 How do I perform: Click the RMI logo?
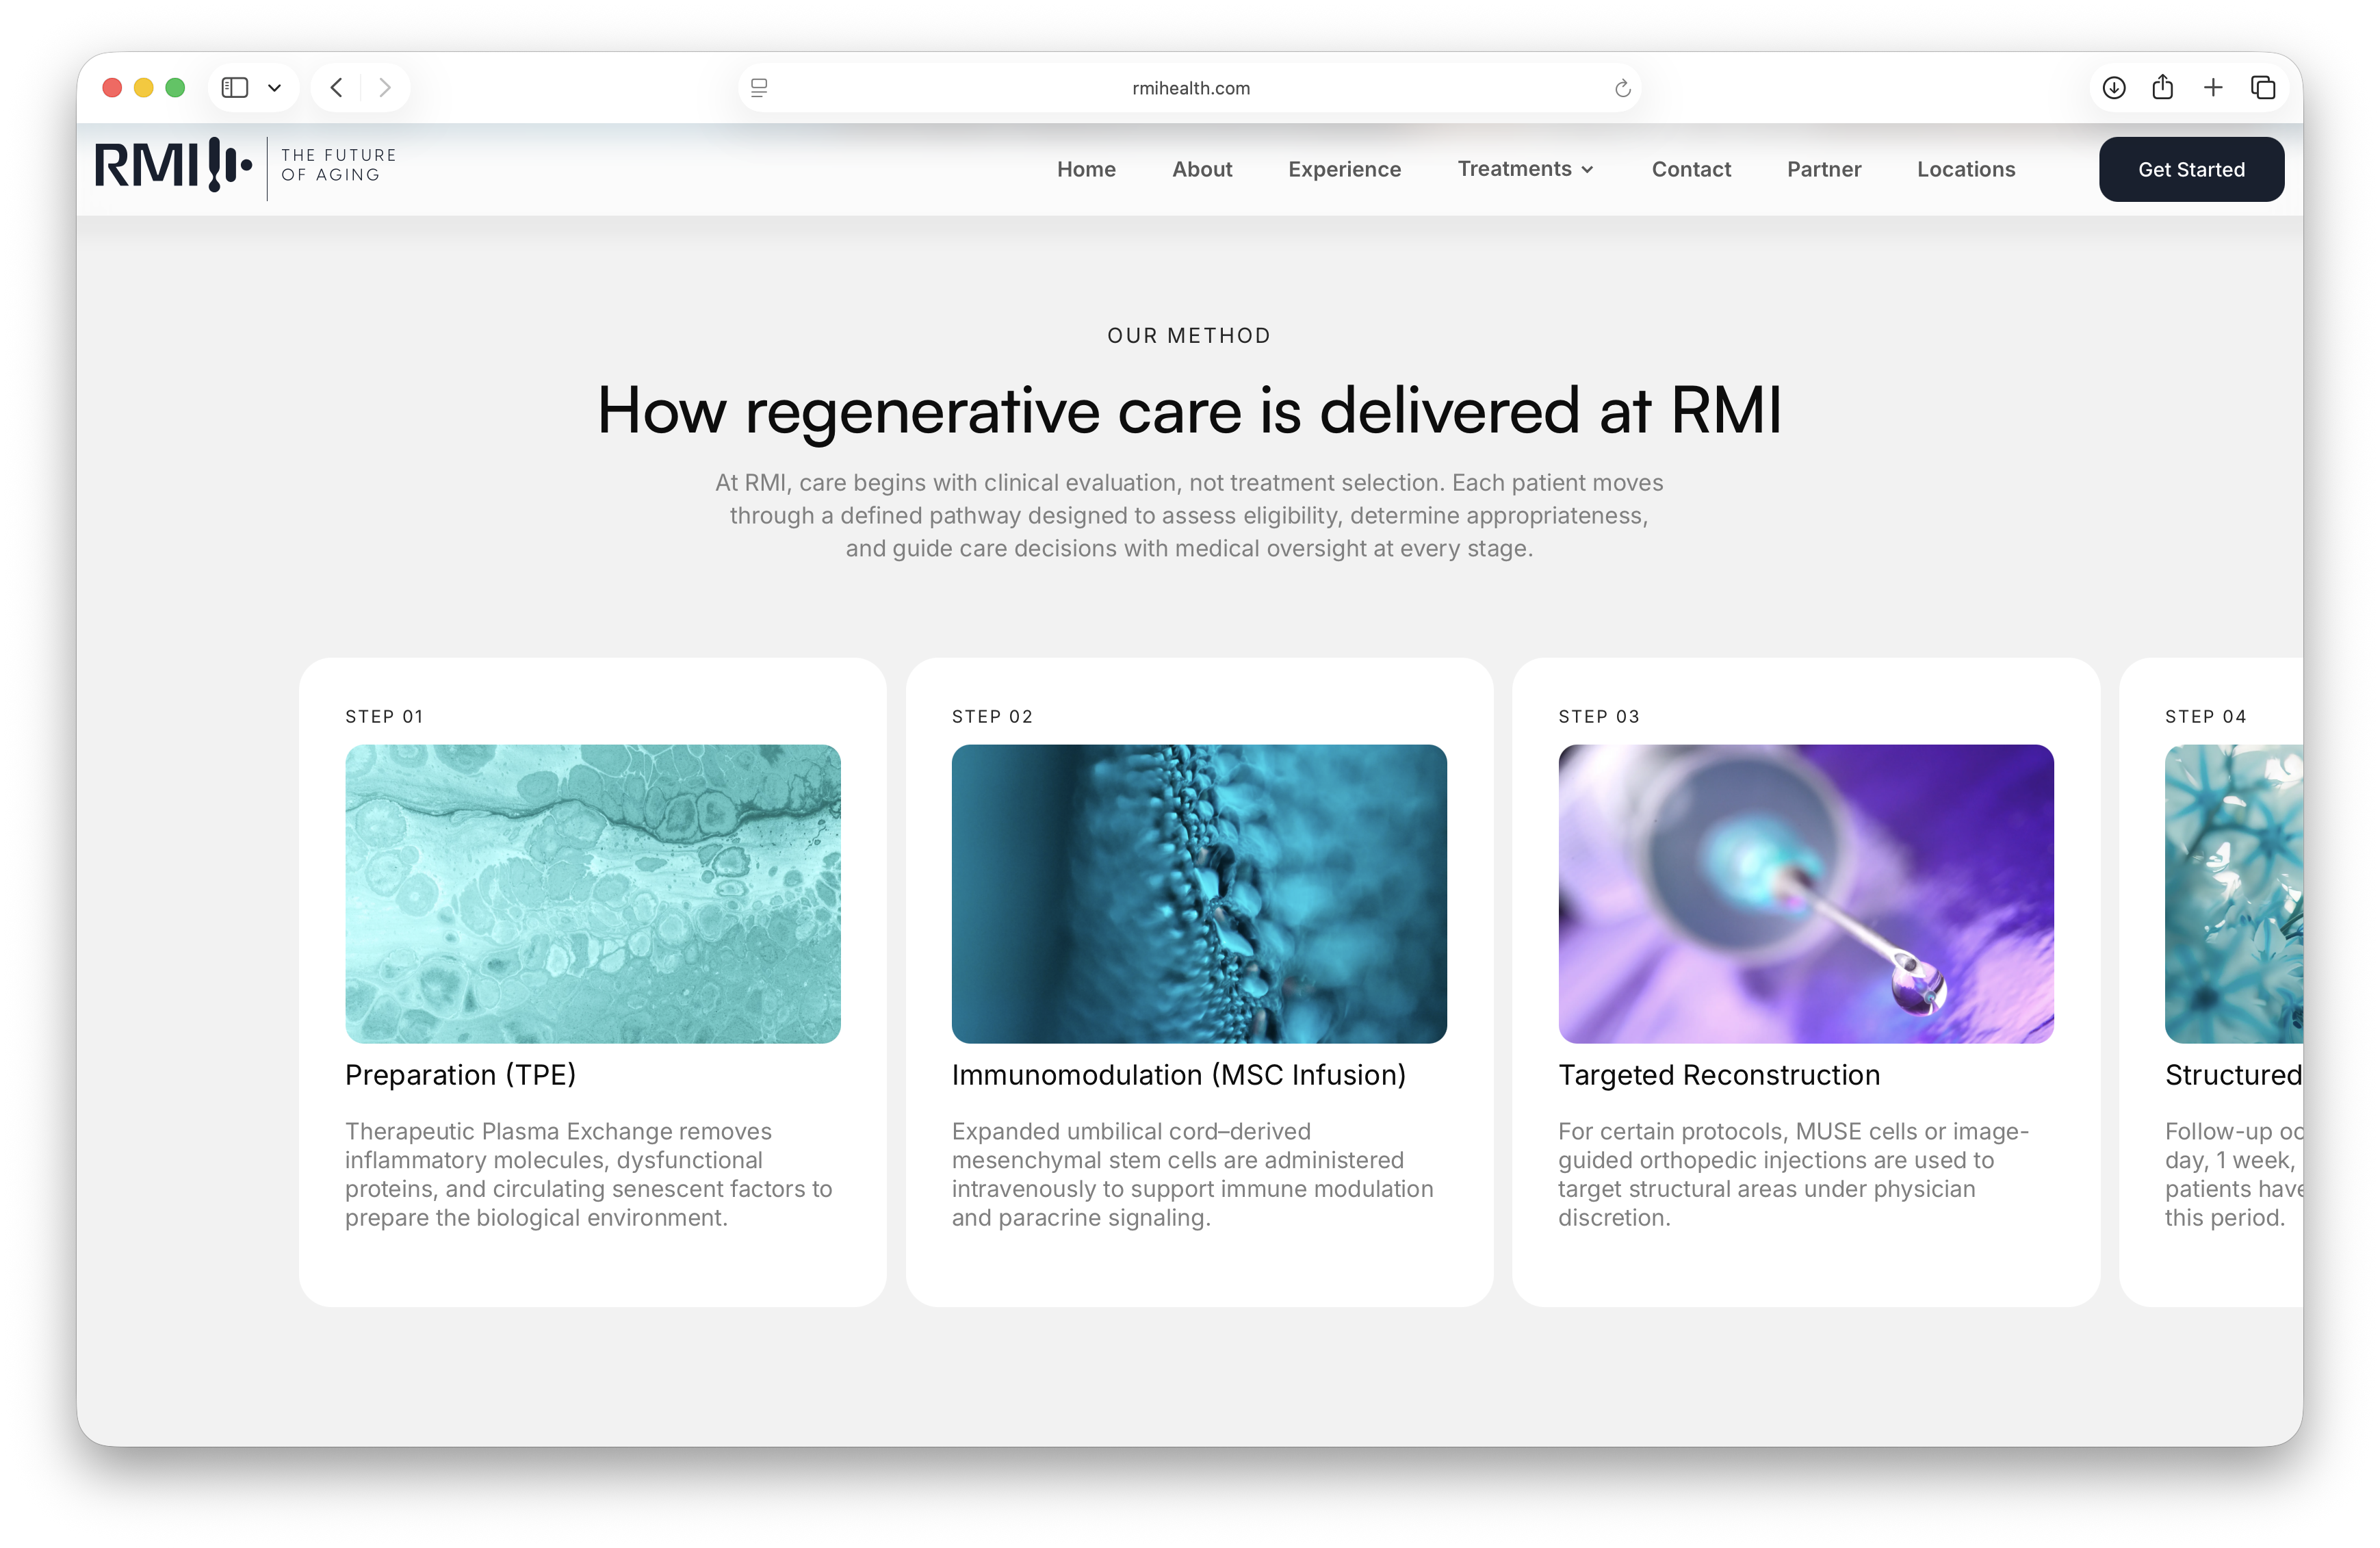[x=173, y=165]
